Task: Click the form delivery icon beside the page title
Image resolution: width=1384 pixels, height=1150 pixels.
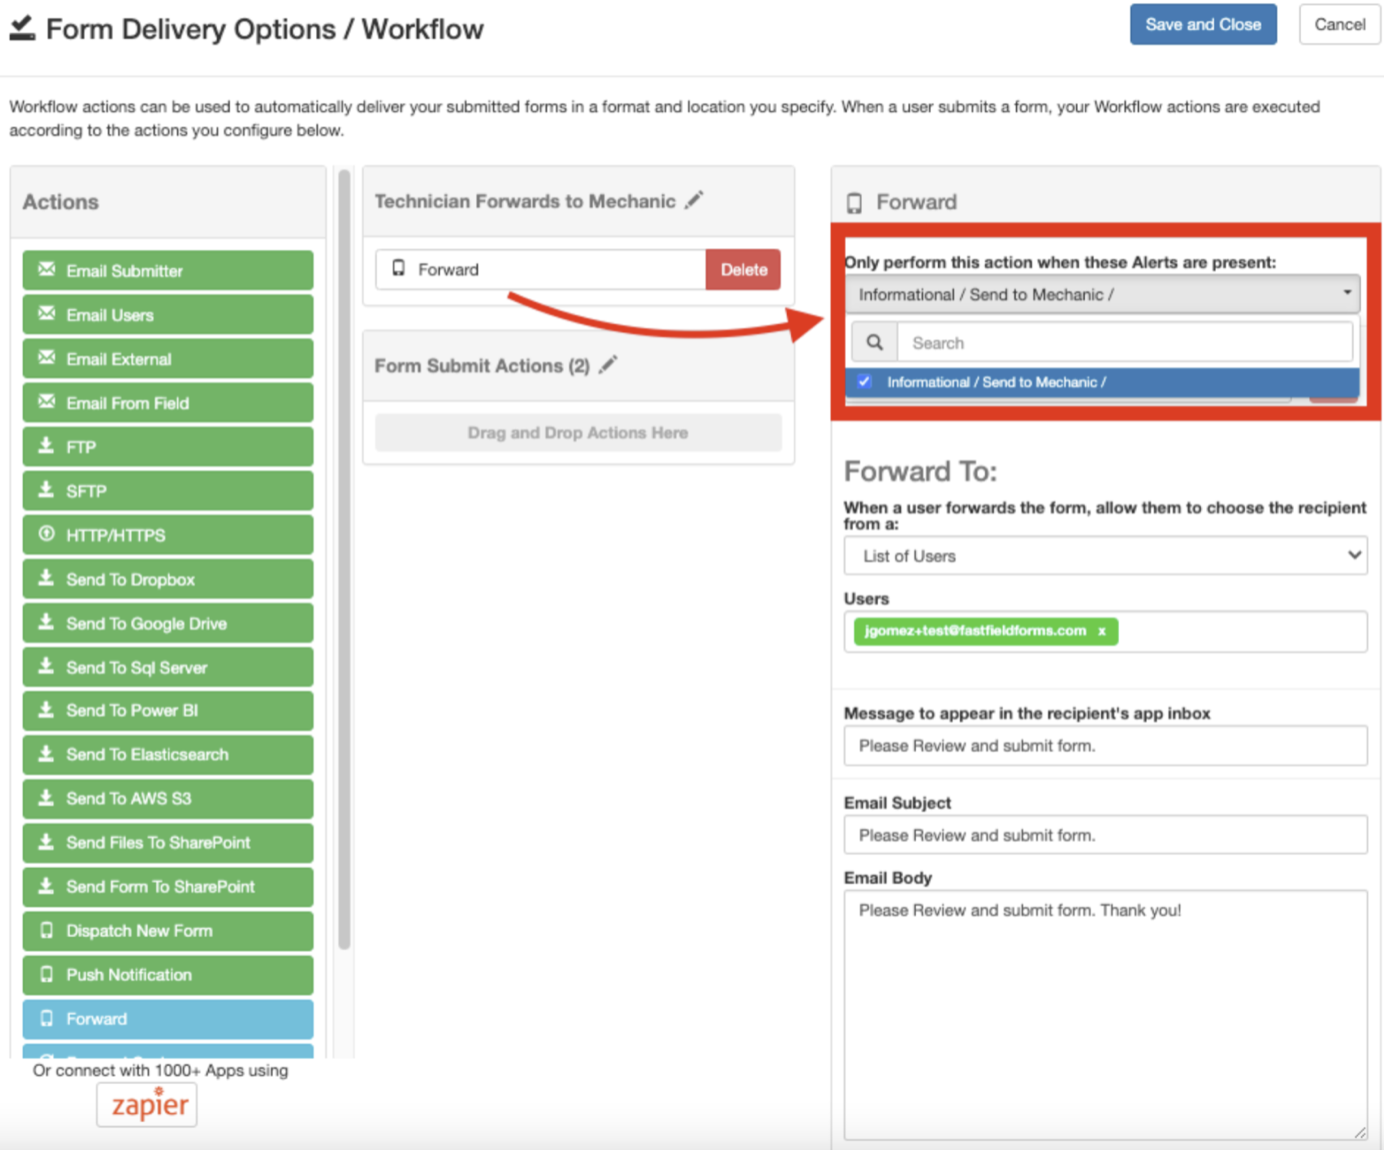Action: point(22,27)
